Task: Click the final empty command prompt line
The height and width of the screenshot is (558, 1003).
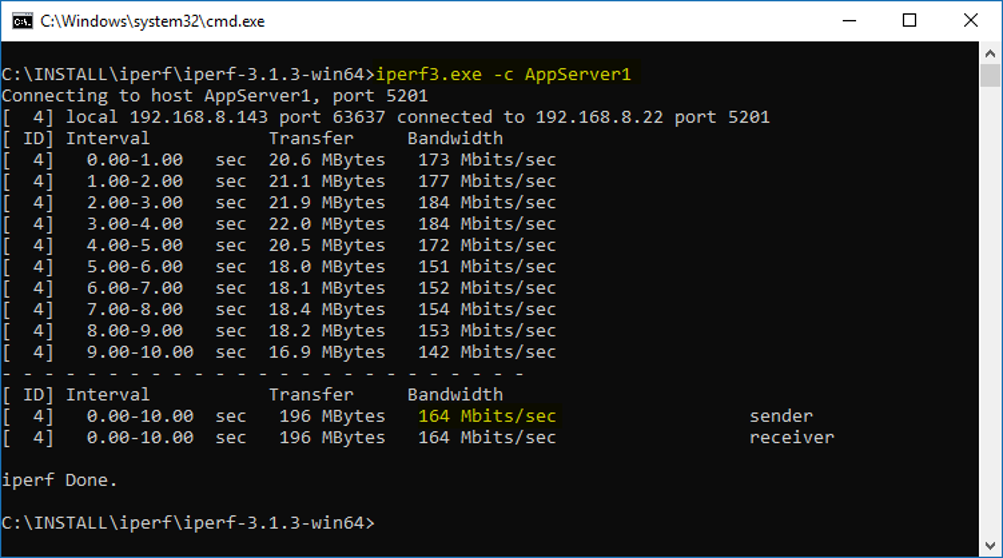Action: tap(188, 523)
